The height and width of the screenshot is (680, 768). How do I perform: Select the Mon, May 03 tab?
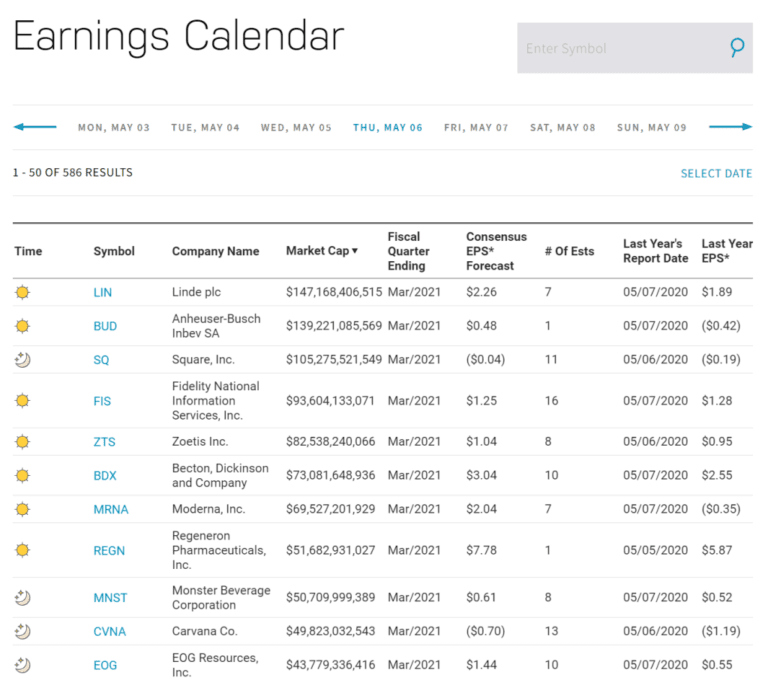point(114,128)
